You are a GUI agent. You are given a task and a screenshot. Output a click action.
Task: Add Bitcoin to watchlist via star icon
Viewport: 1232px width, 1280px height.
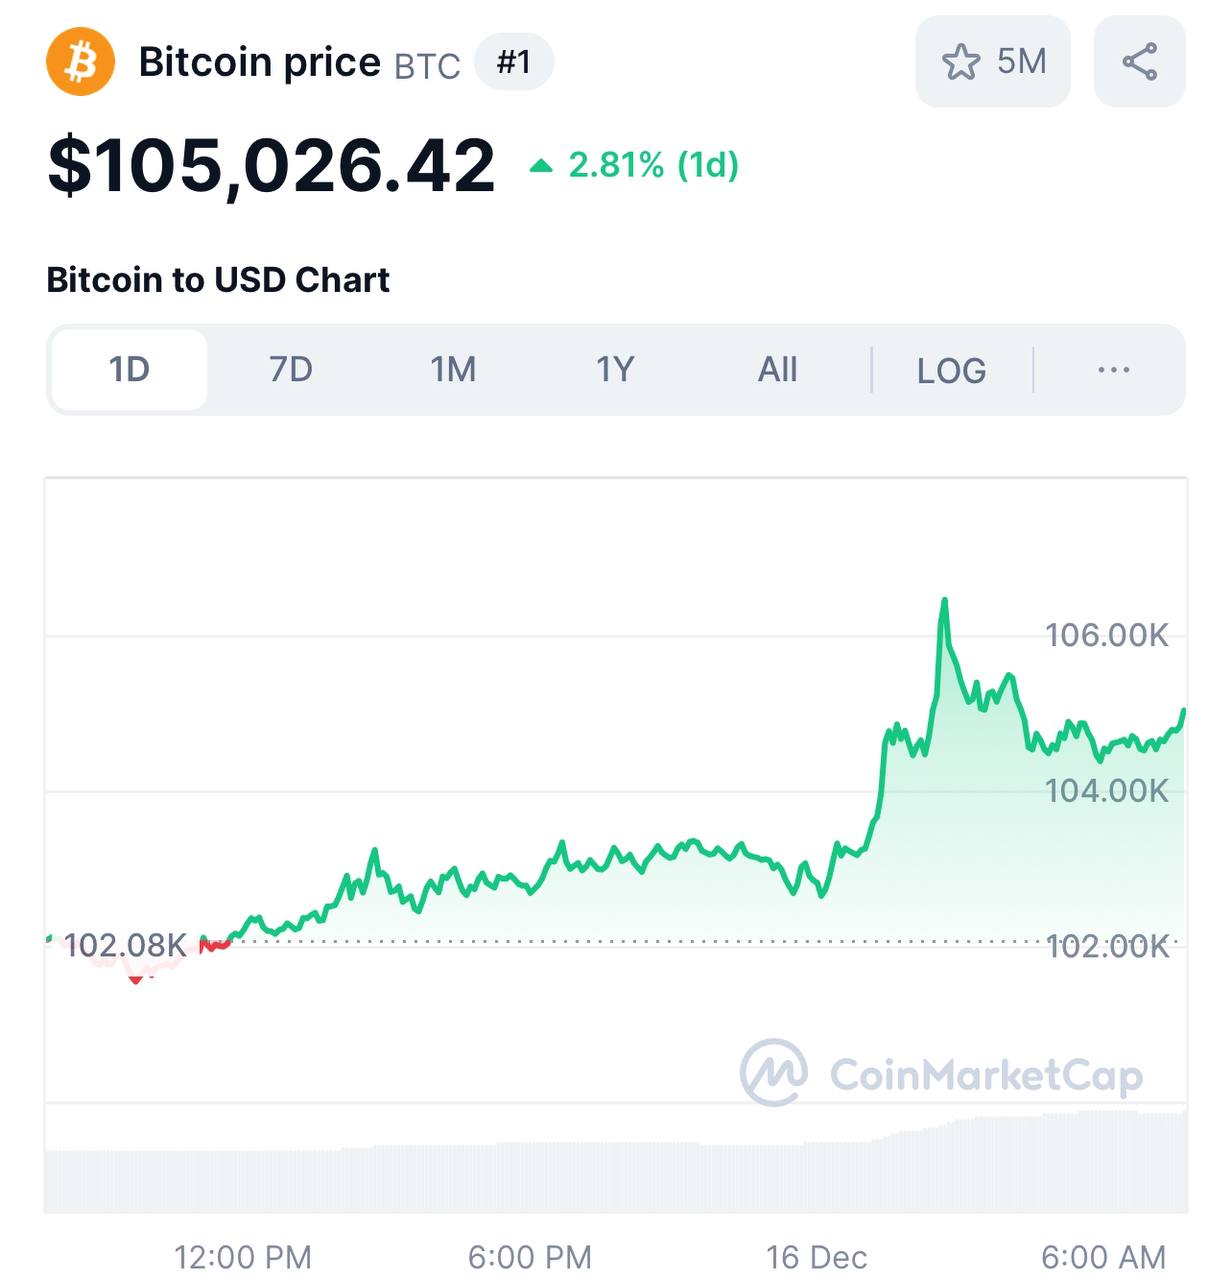tap(961, 62)
